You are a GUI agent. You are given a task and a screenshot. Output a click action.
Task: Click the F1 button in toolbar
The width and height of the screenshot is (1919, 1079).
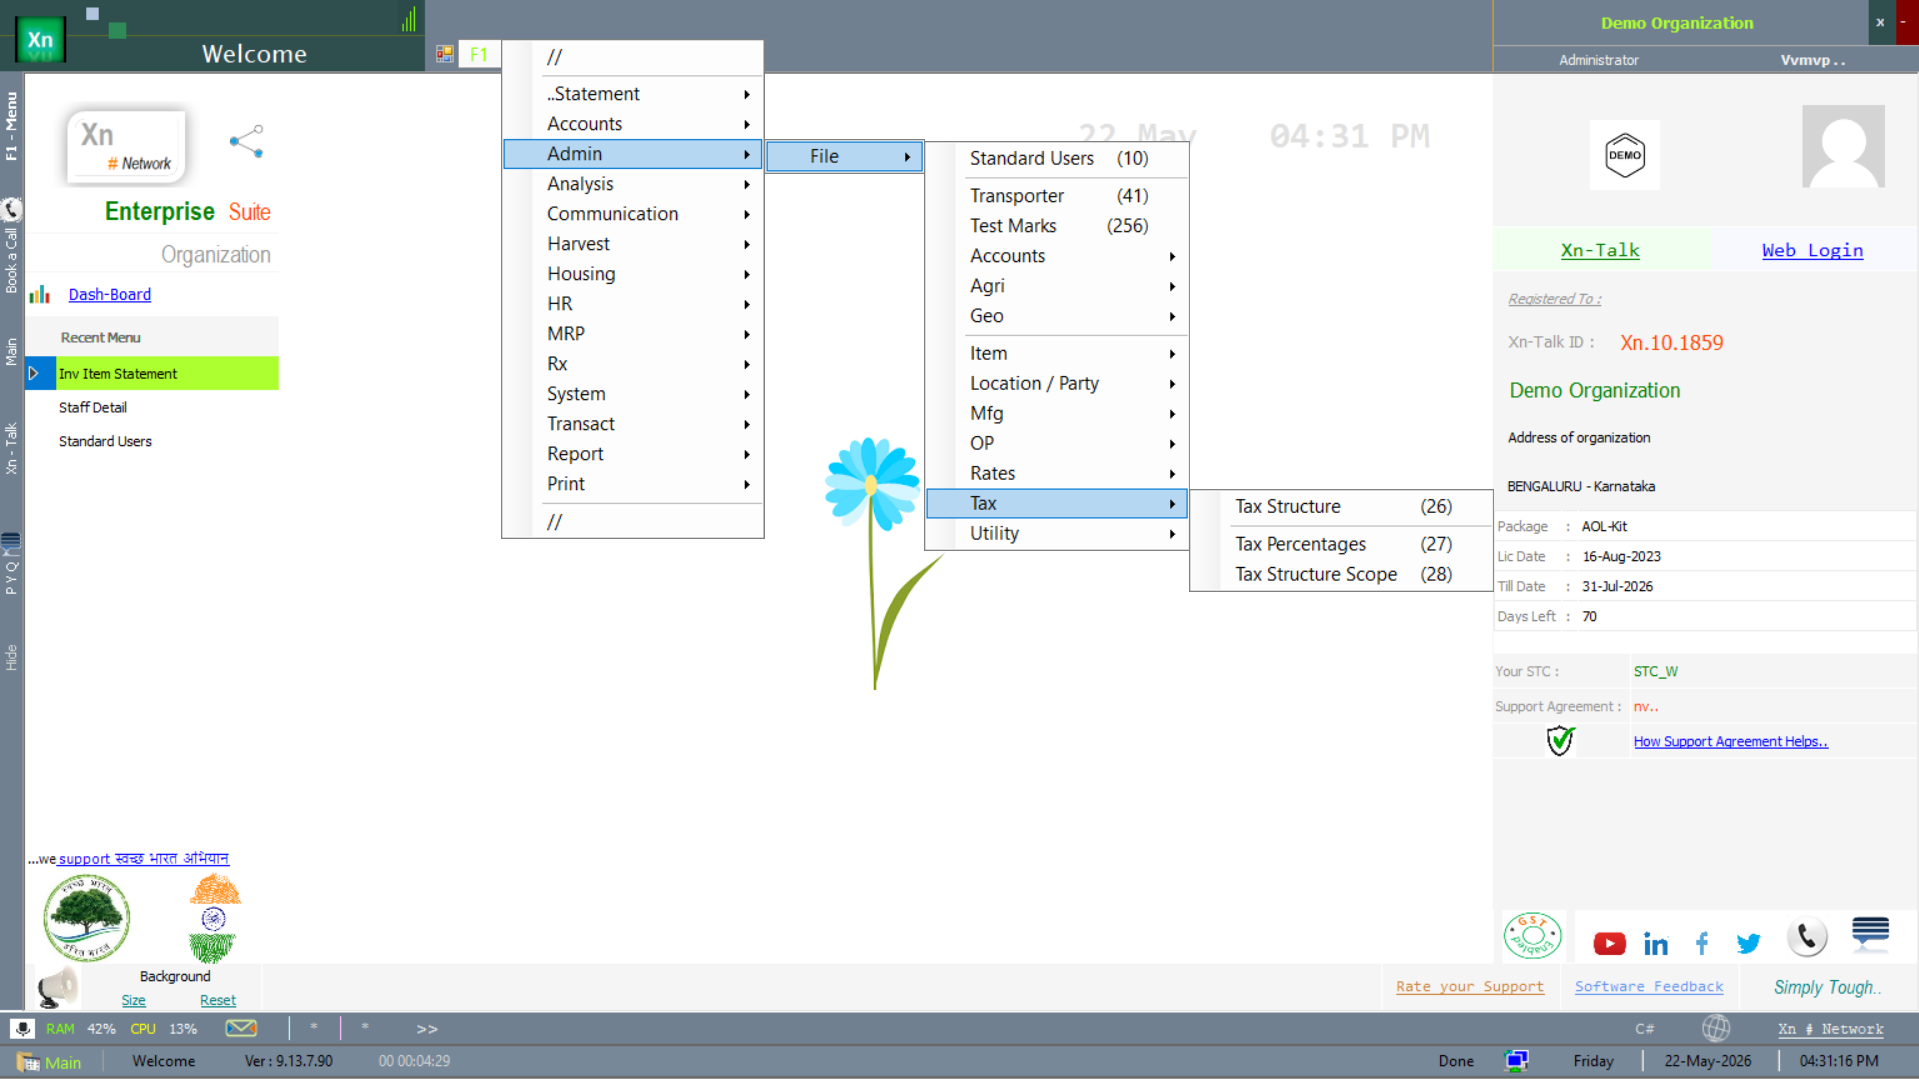479,54
